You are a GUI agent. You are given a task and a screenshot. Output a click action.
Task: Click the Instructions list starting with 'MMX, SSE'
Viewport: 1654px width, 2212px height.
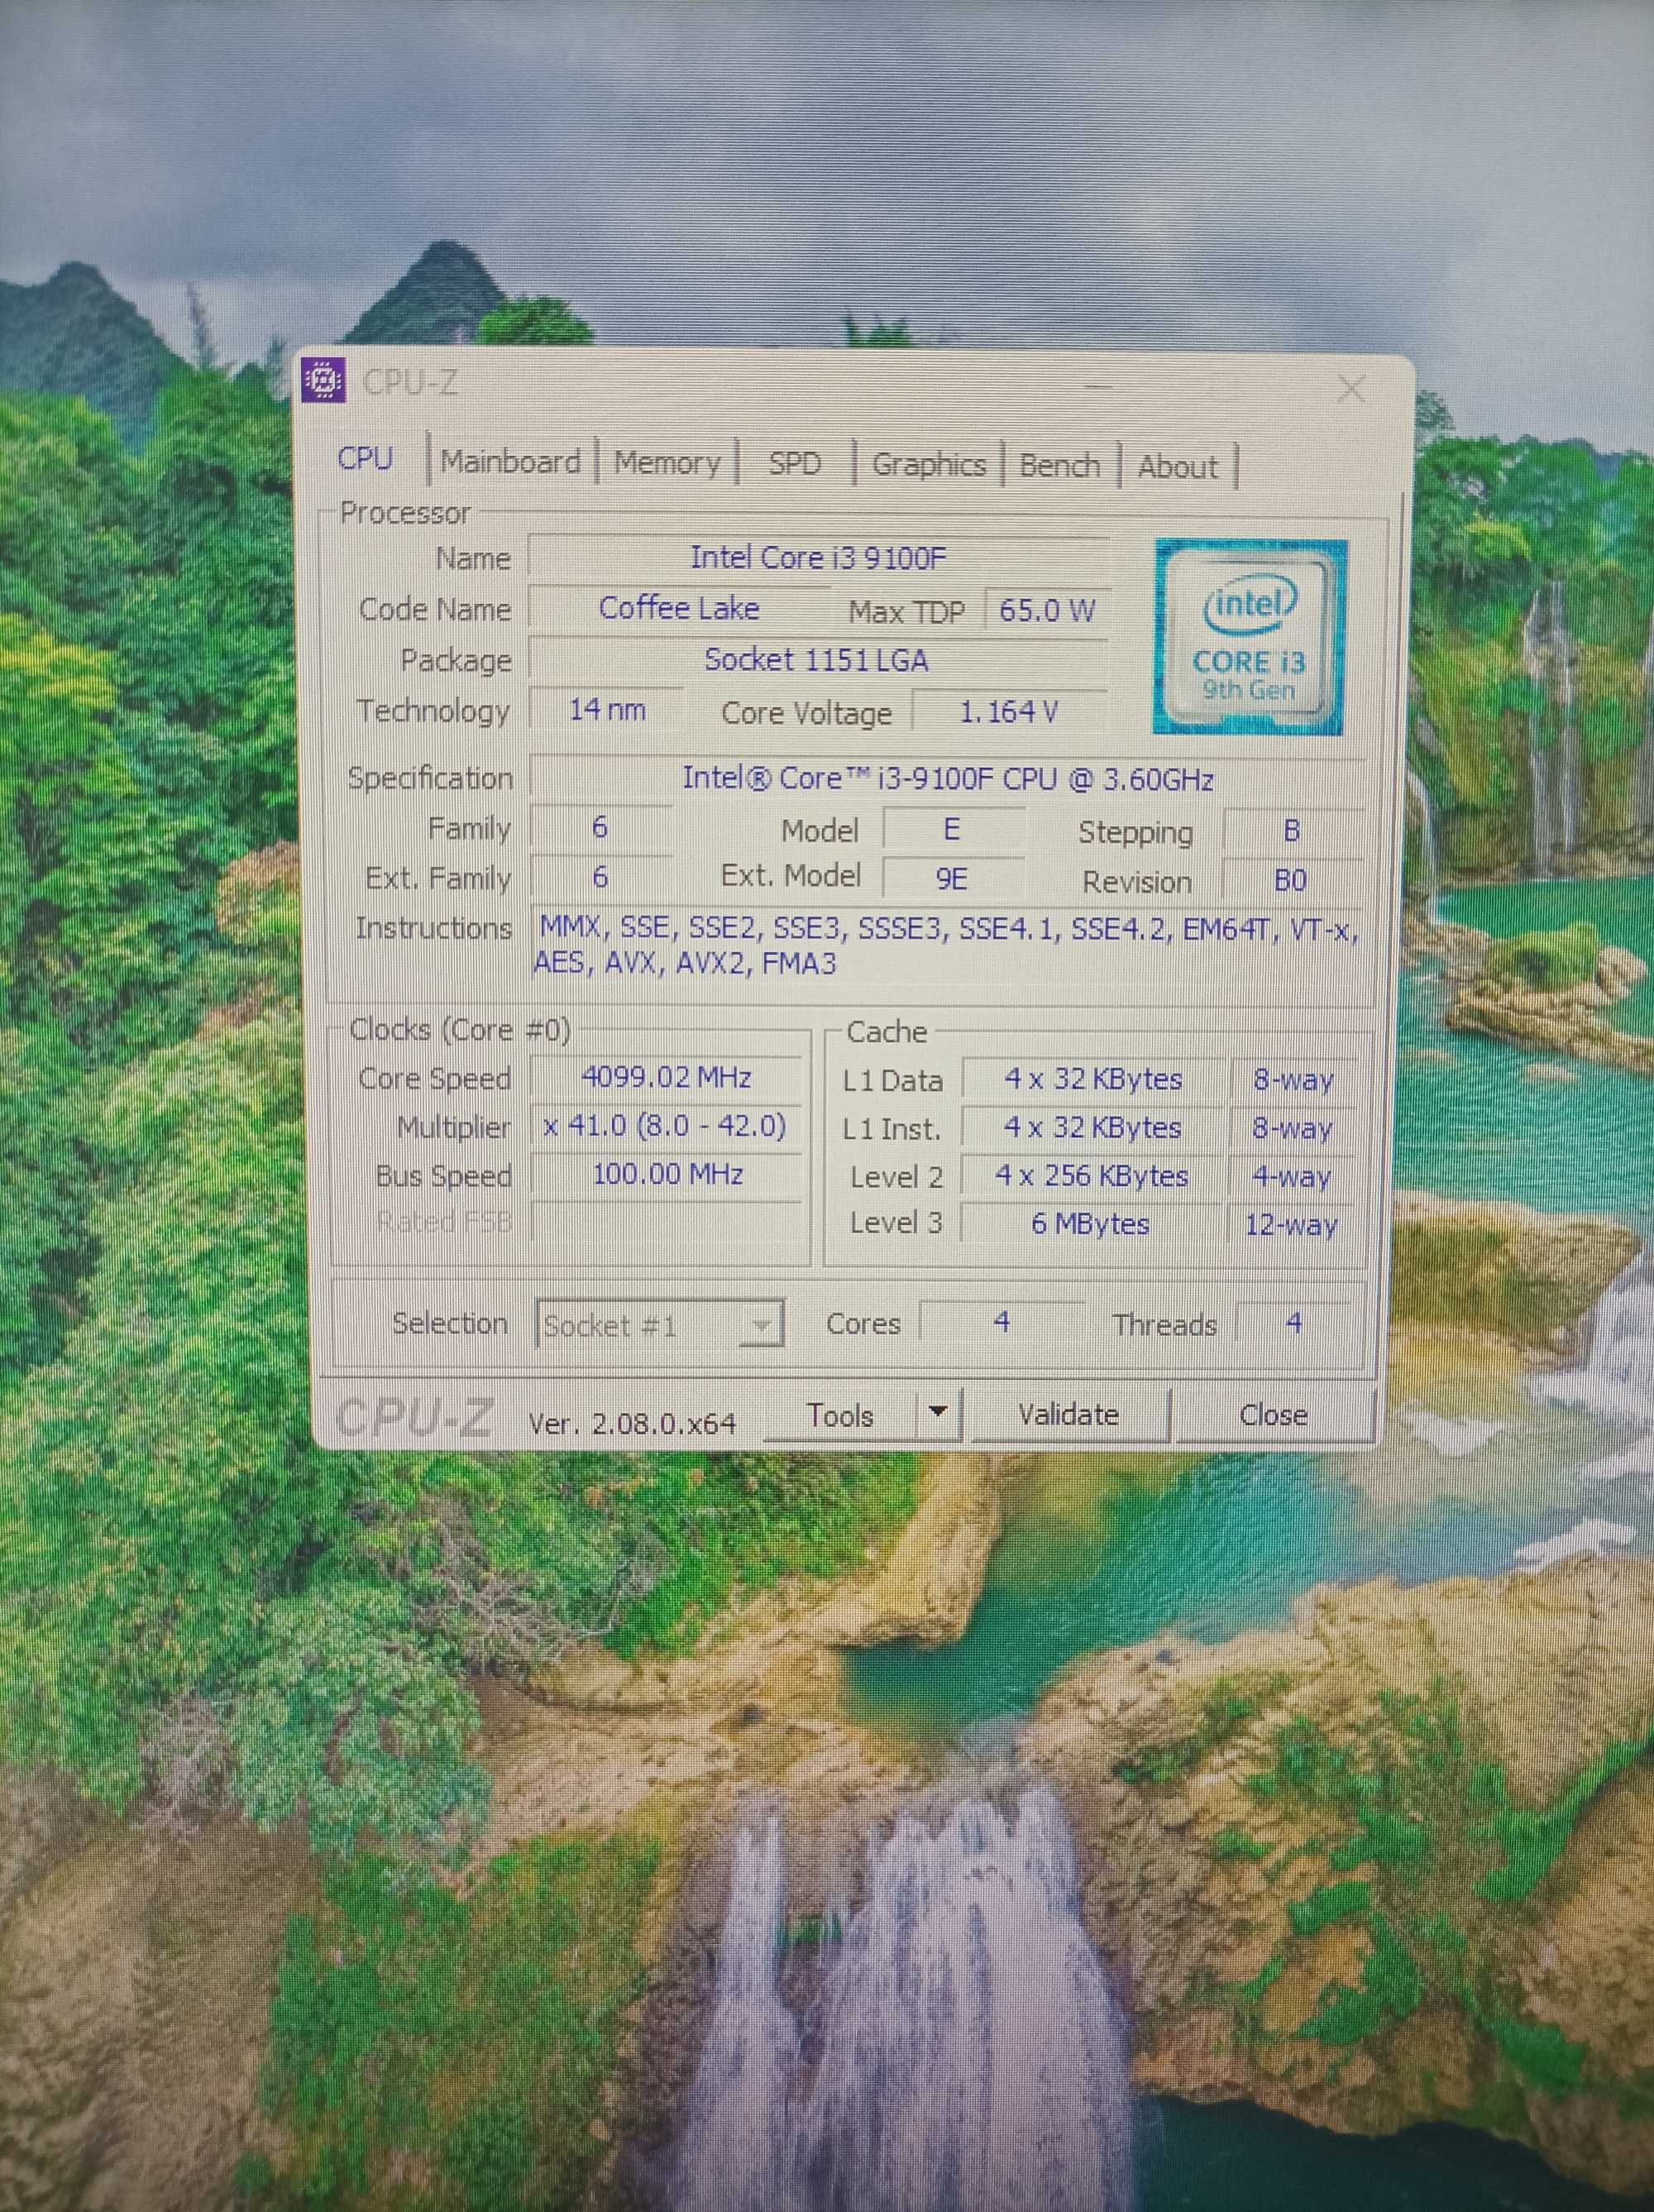pos(946,946)
